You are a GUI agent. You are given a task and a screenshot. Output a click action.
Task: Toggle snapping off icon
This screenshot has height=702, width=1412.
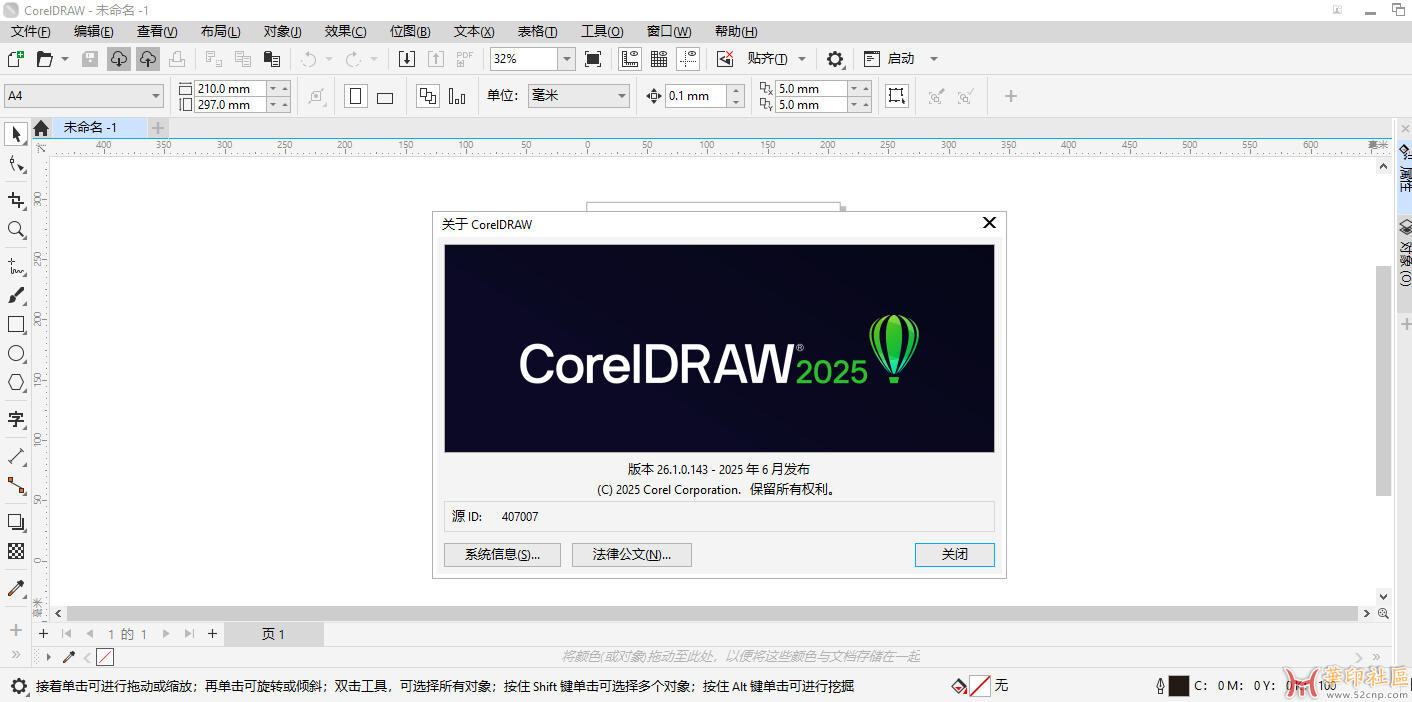tap(726, 59)
